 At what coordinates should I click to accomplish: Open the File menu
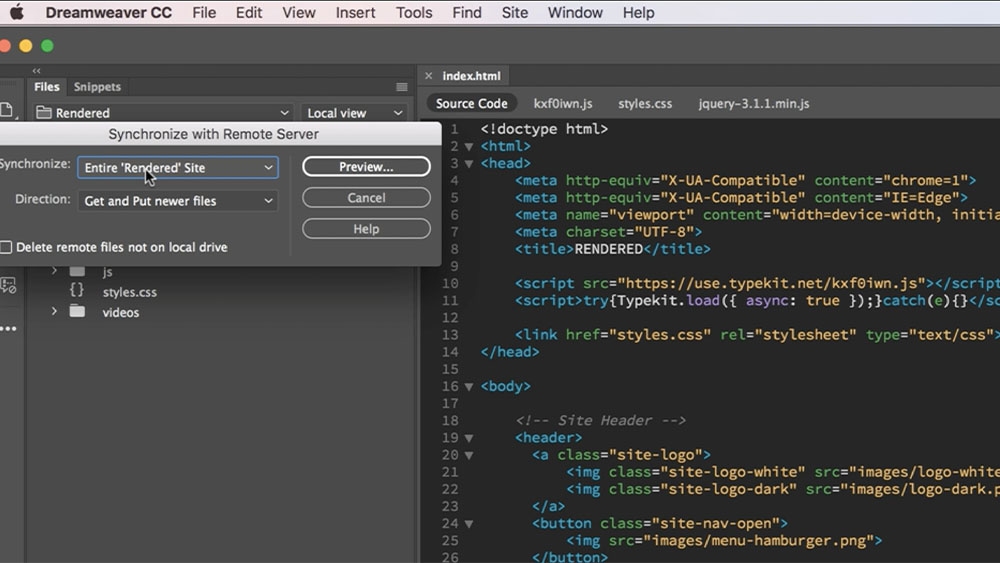(x=204, y=12)
